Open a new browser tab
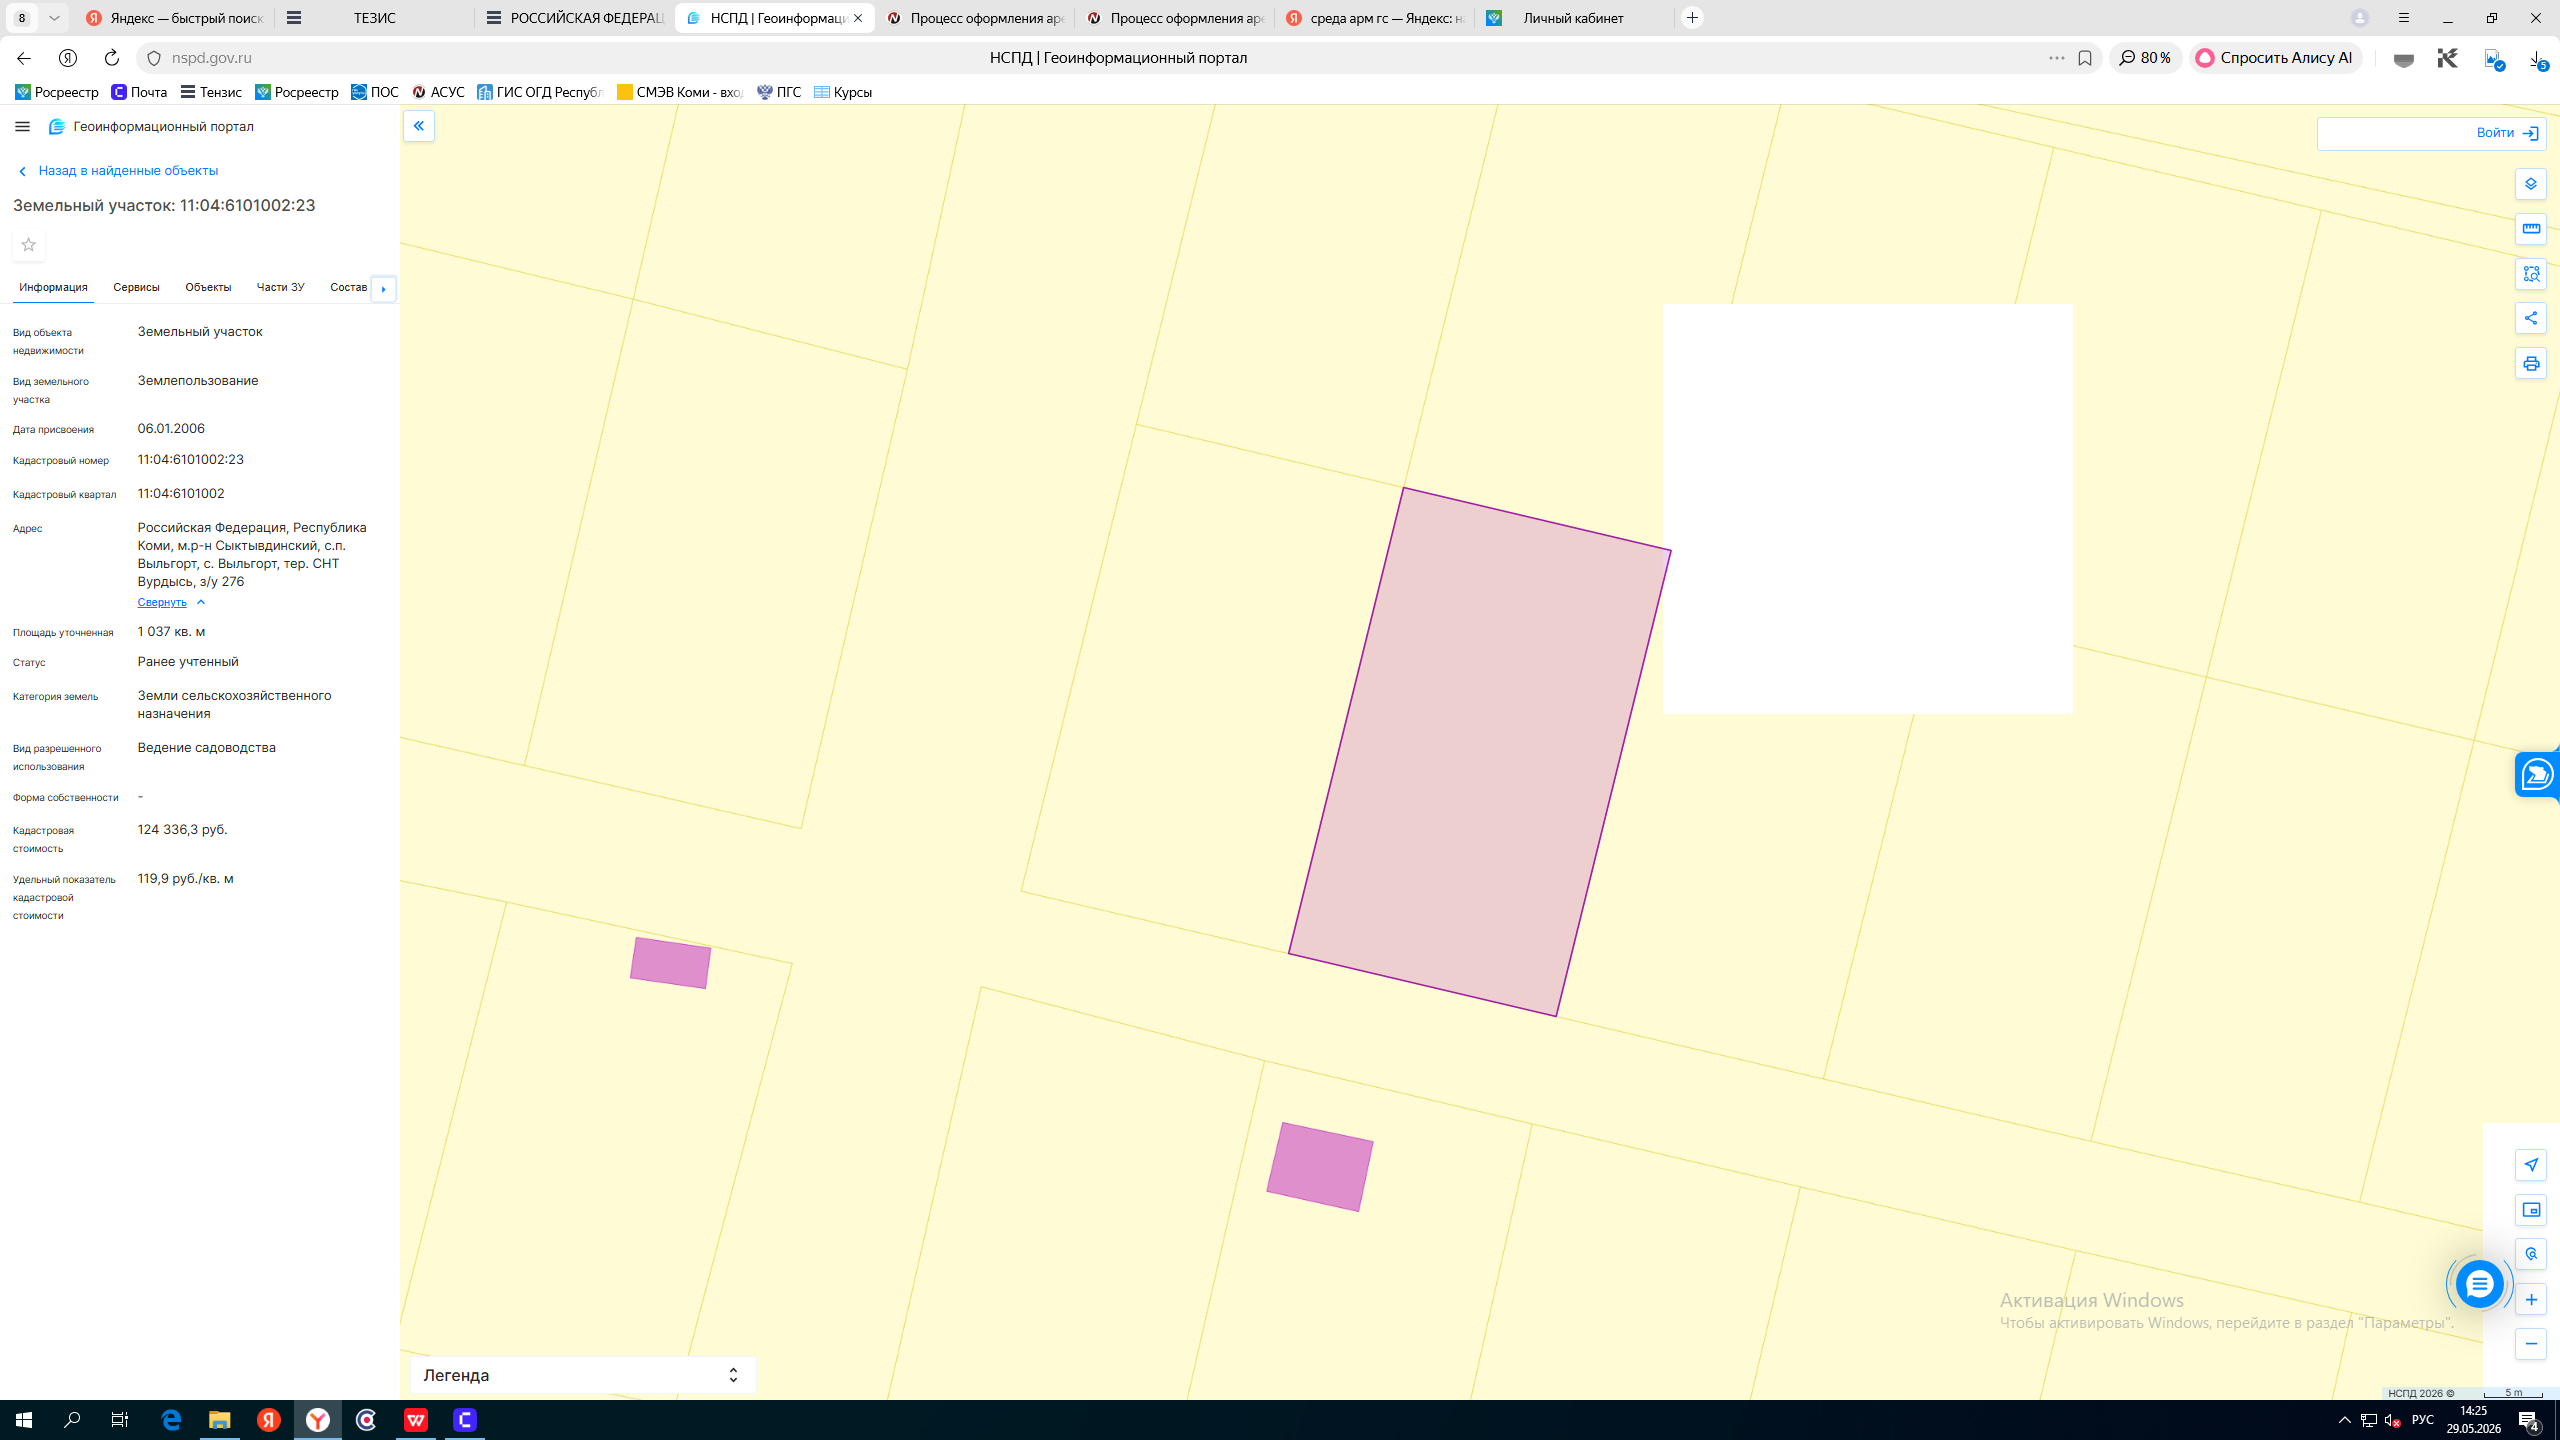 [x=1692, y=18]
